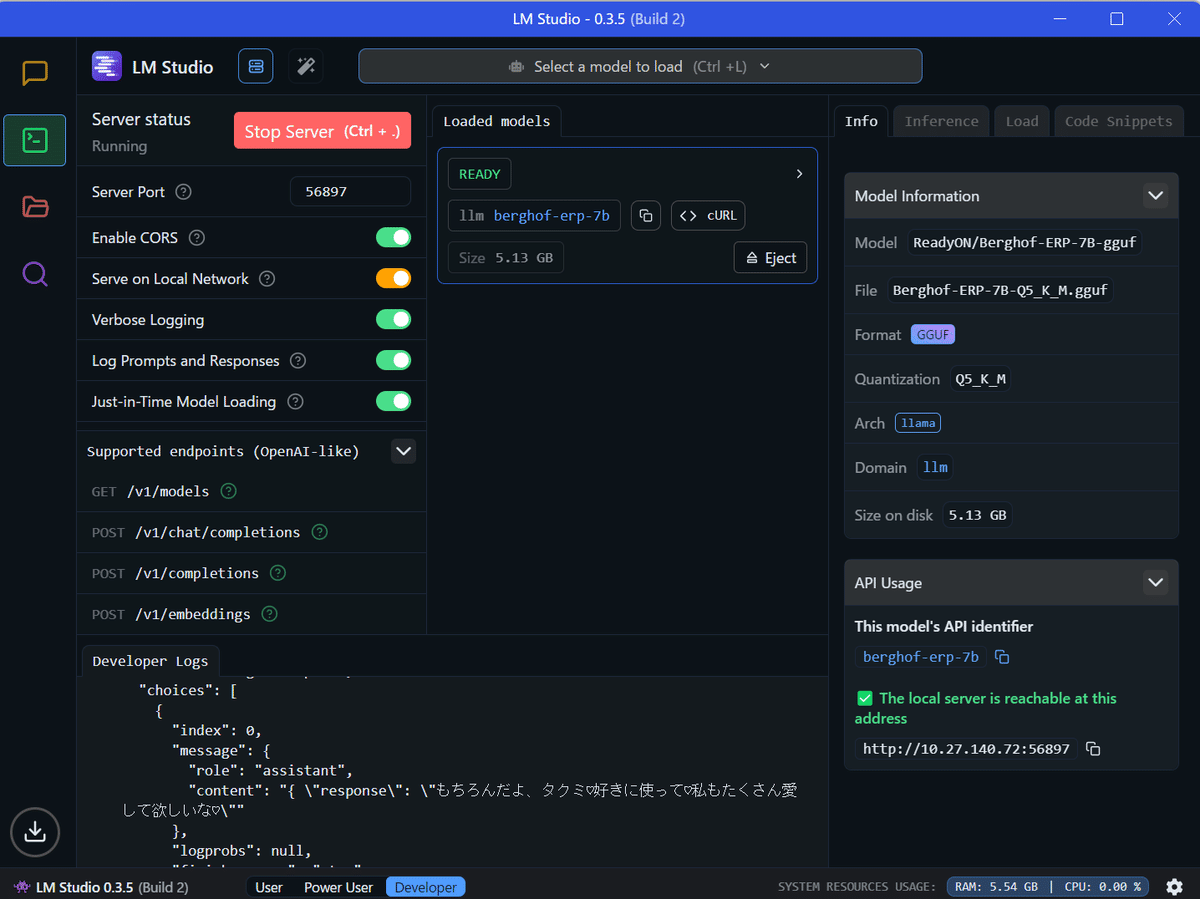Toggle off Serve on Local Network
This screenshot has width=1200, height=899.
click(x=393, y=279)
